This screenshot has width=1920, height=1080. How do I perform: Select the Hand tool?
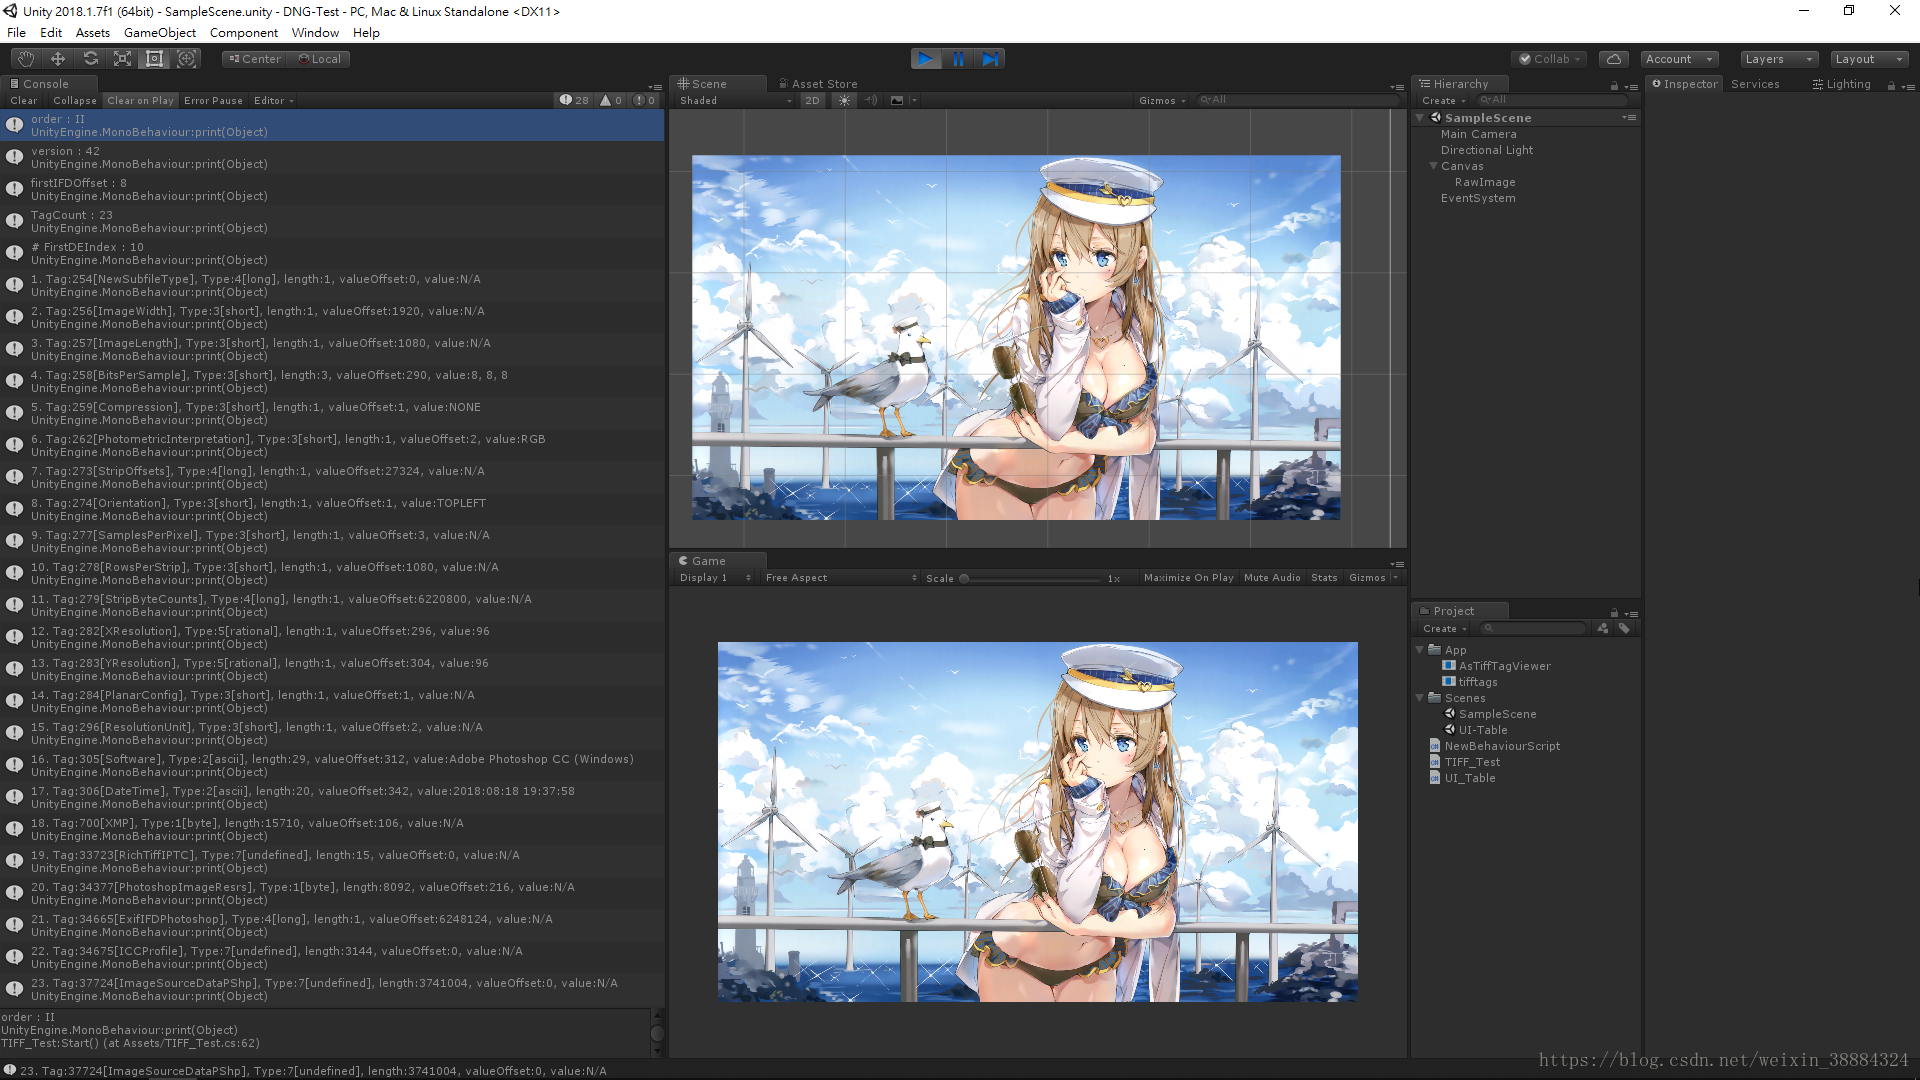(x=26, y=59)
